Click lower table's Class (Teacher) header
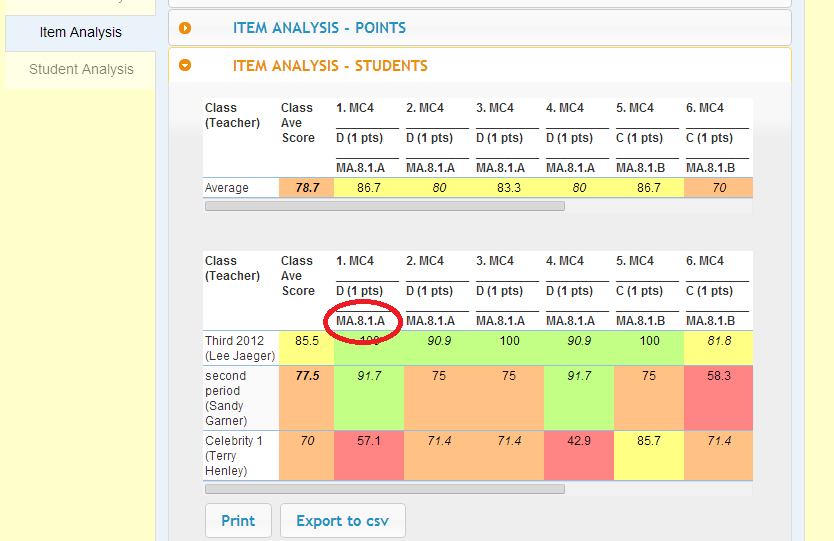834x541 pixels. pyautogui.click(x=232, y=269)
